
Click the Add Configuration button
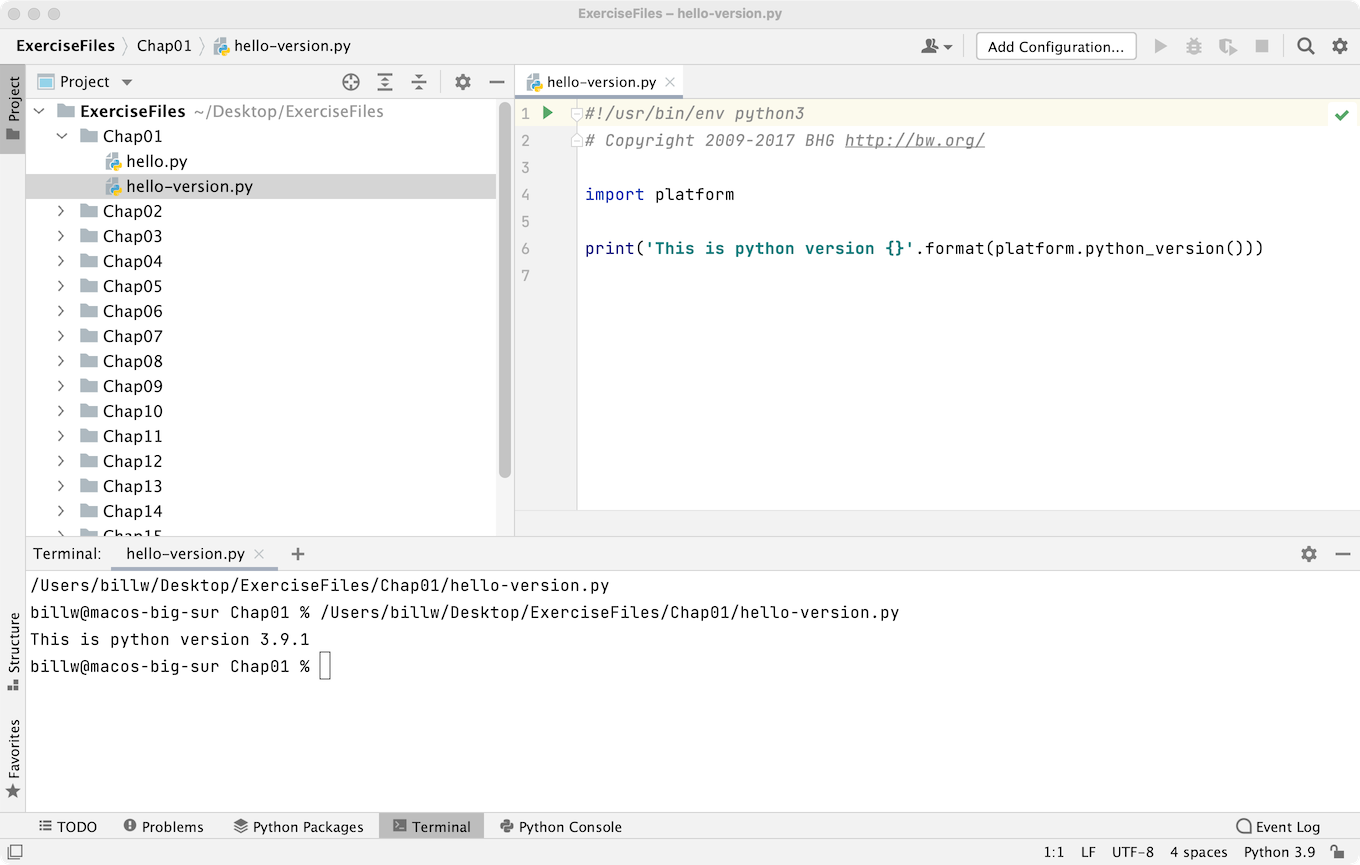1056,46
